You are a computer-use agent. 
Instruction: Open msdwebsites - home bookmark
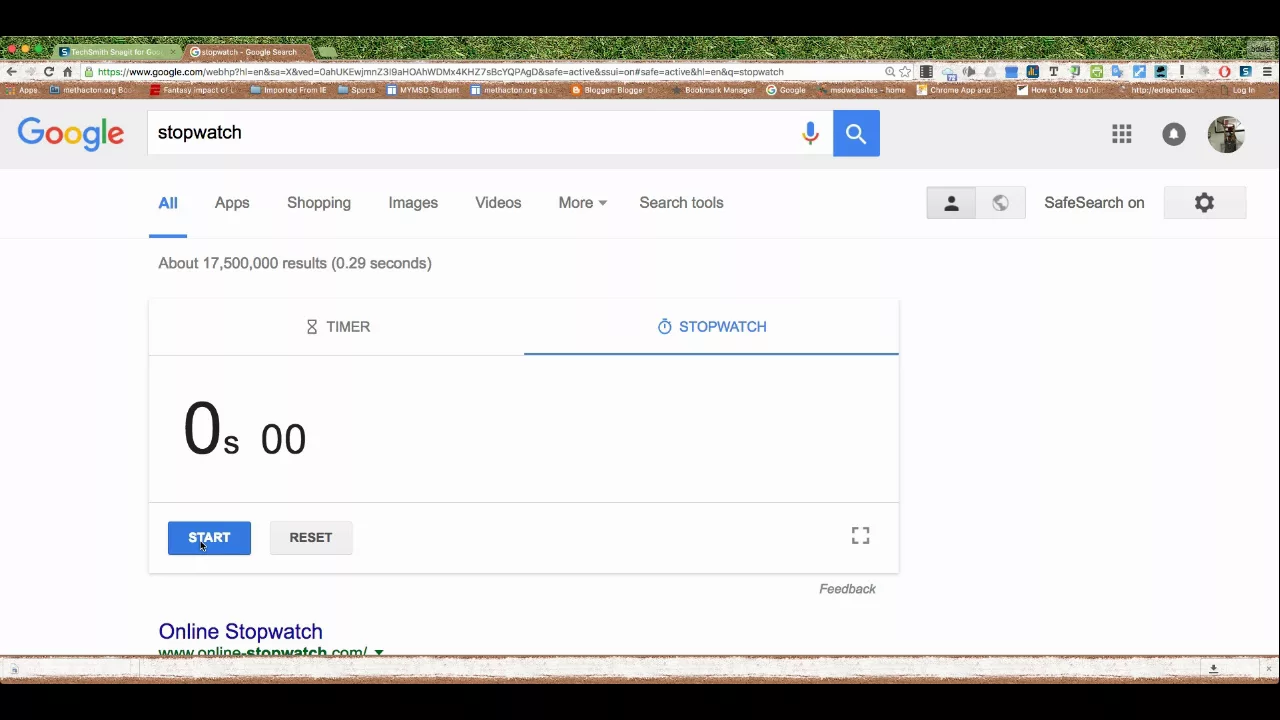pos(860,90)
